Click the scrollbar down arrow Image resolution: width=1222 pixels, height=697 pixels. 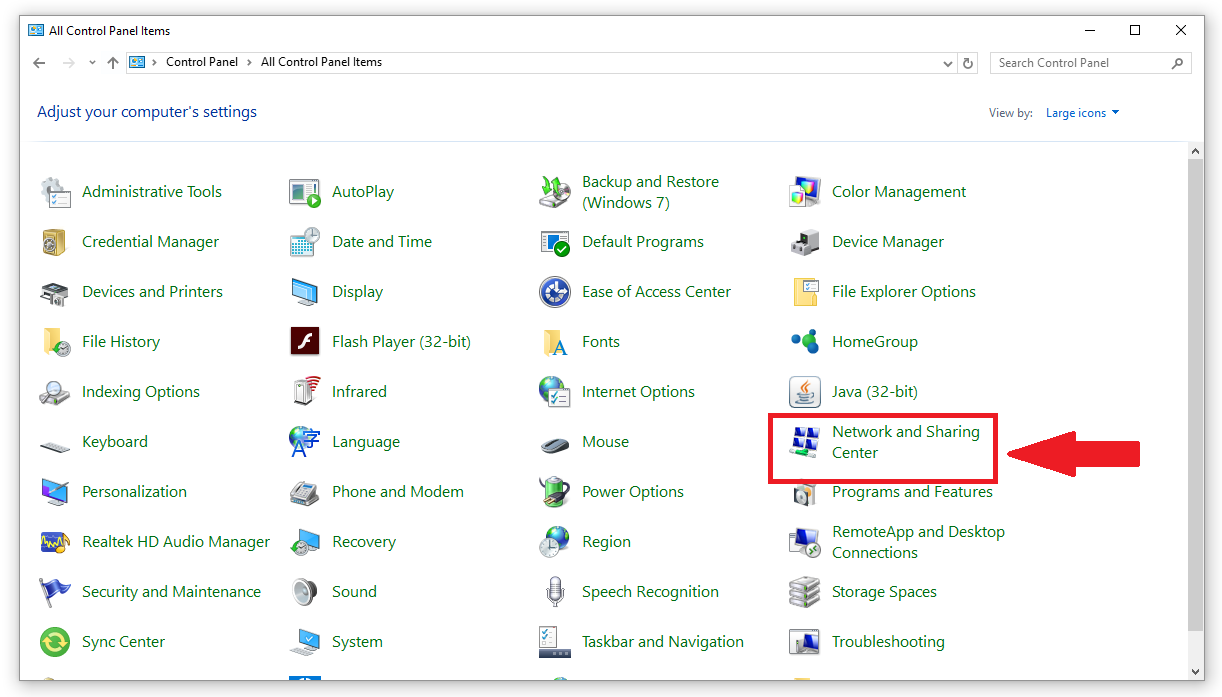point(1196,672)
